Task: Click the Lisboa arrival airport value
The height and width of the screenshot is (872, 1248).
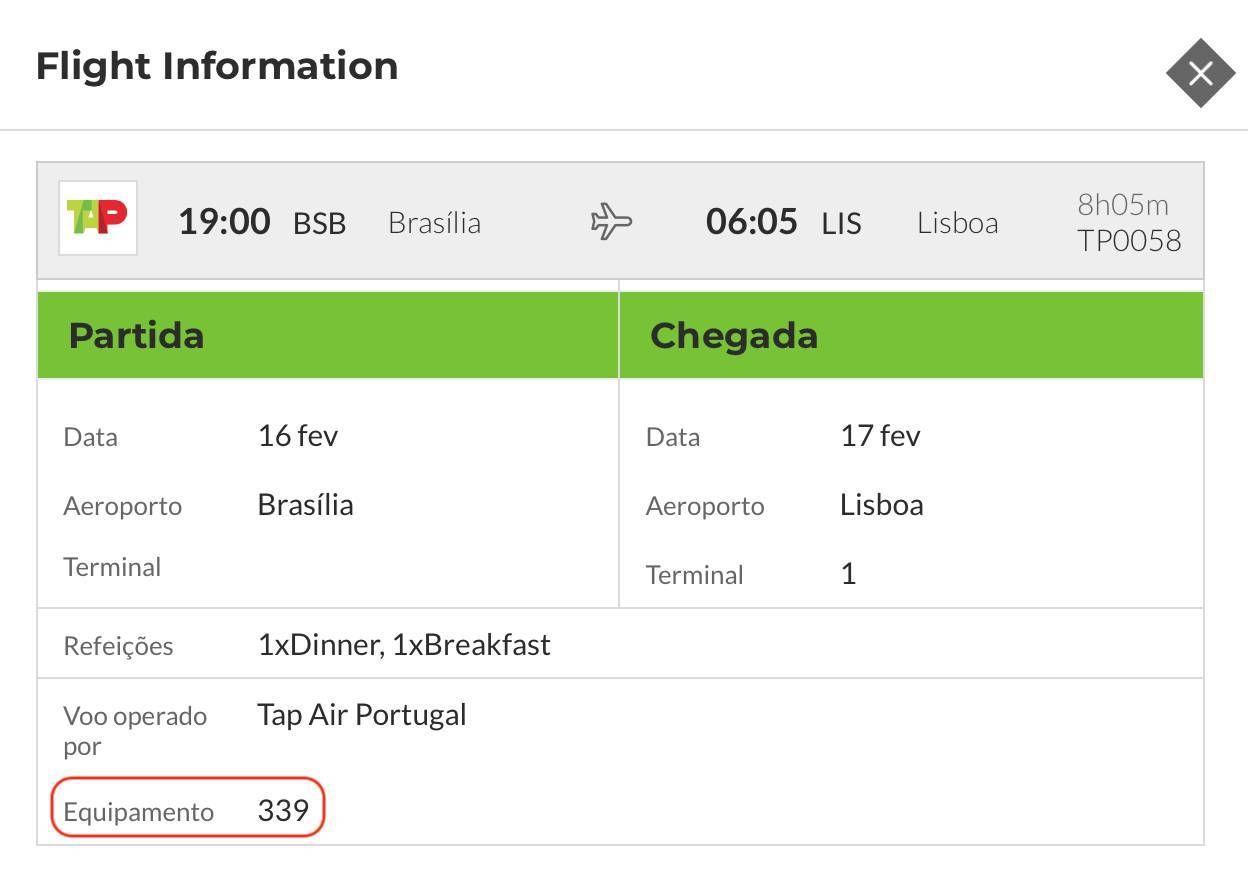Action: coord(881,505)
